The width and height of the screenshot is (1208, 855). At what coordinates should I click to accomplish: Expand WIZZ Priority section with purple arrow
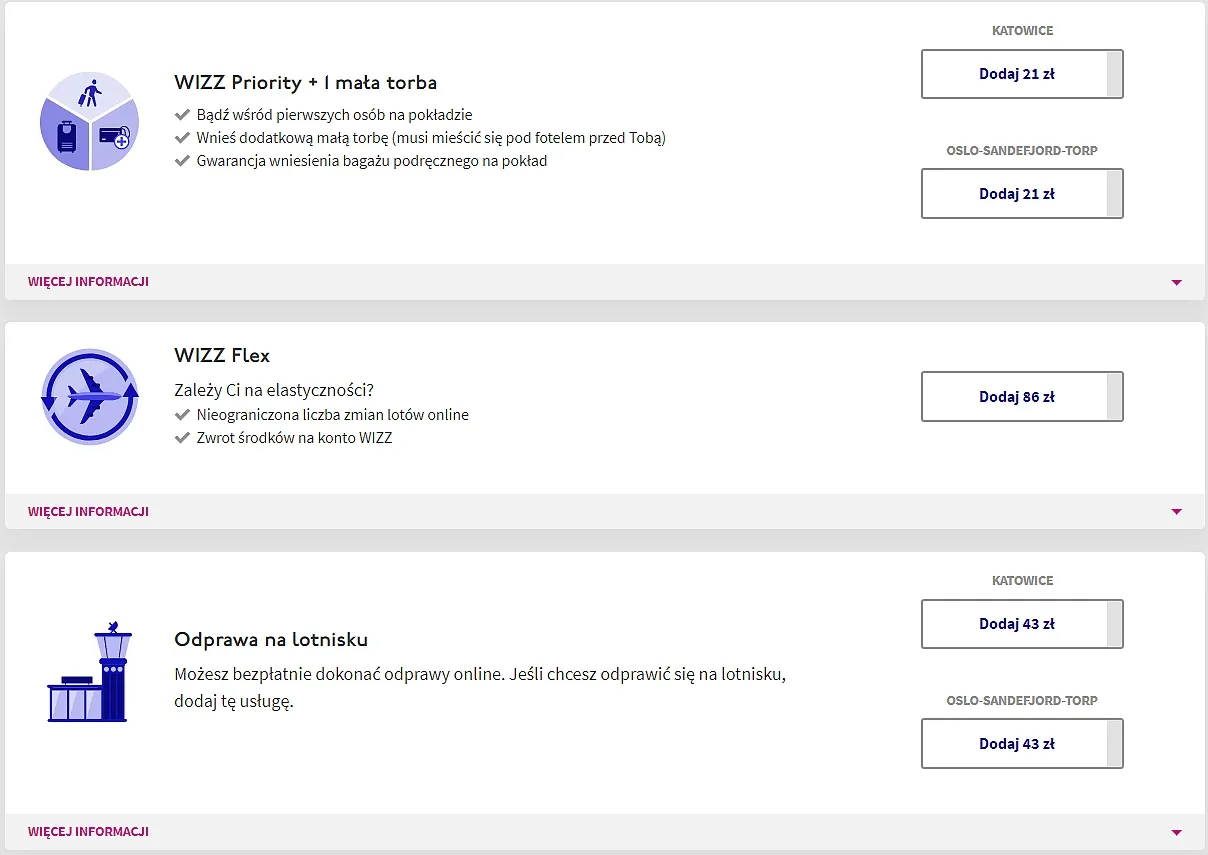(1176, 282)
